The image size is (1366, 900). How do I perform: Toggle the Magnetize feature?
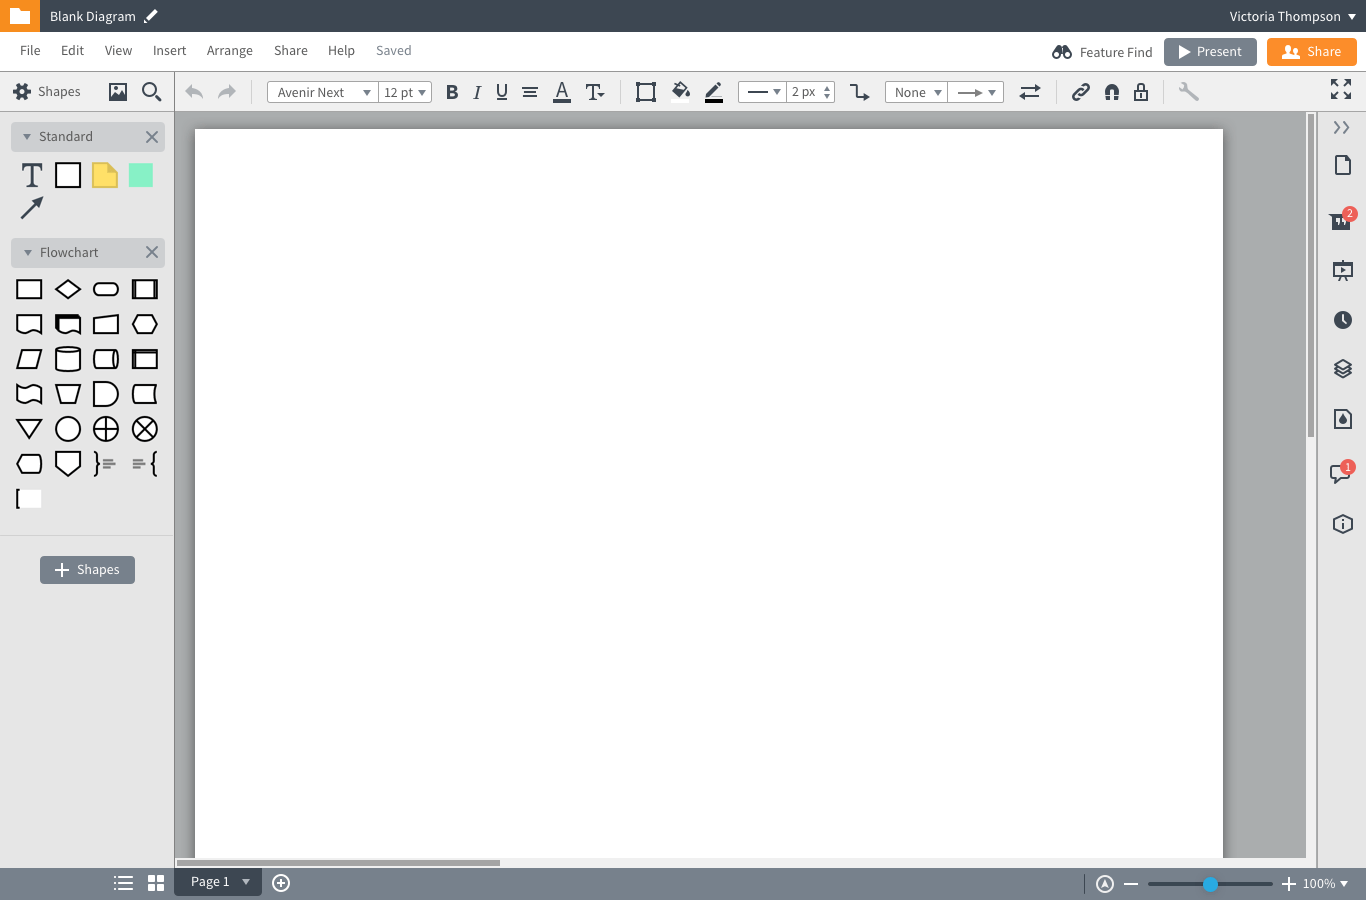click(1111, 91)
